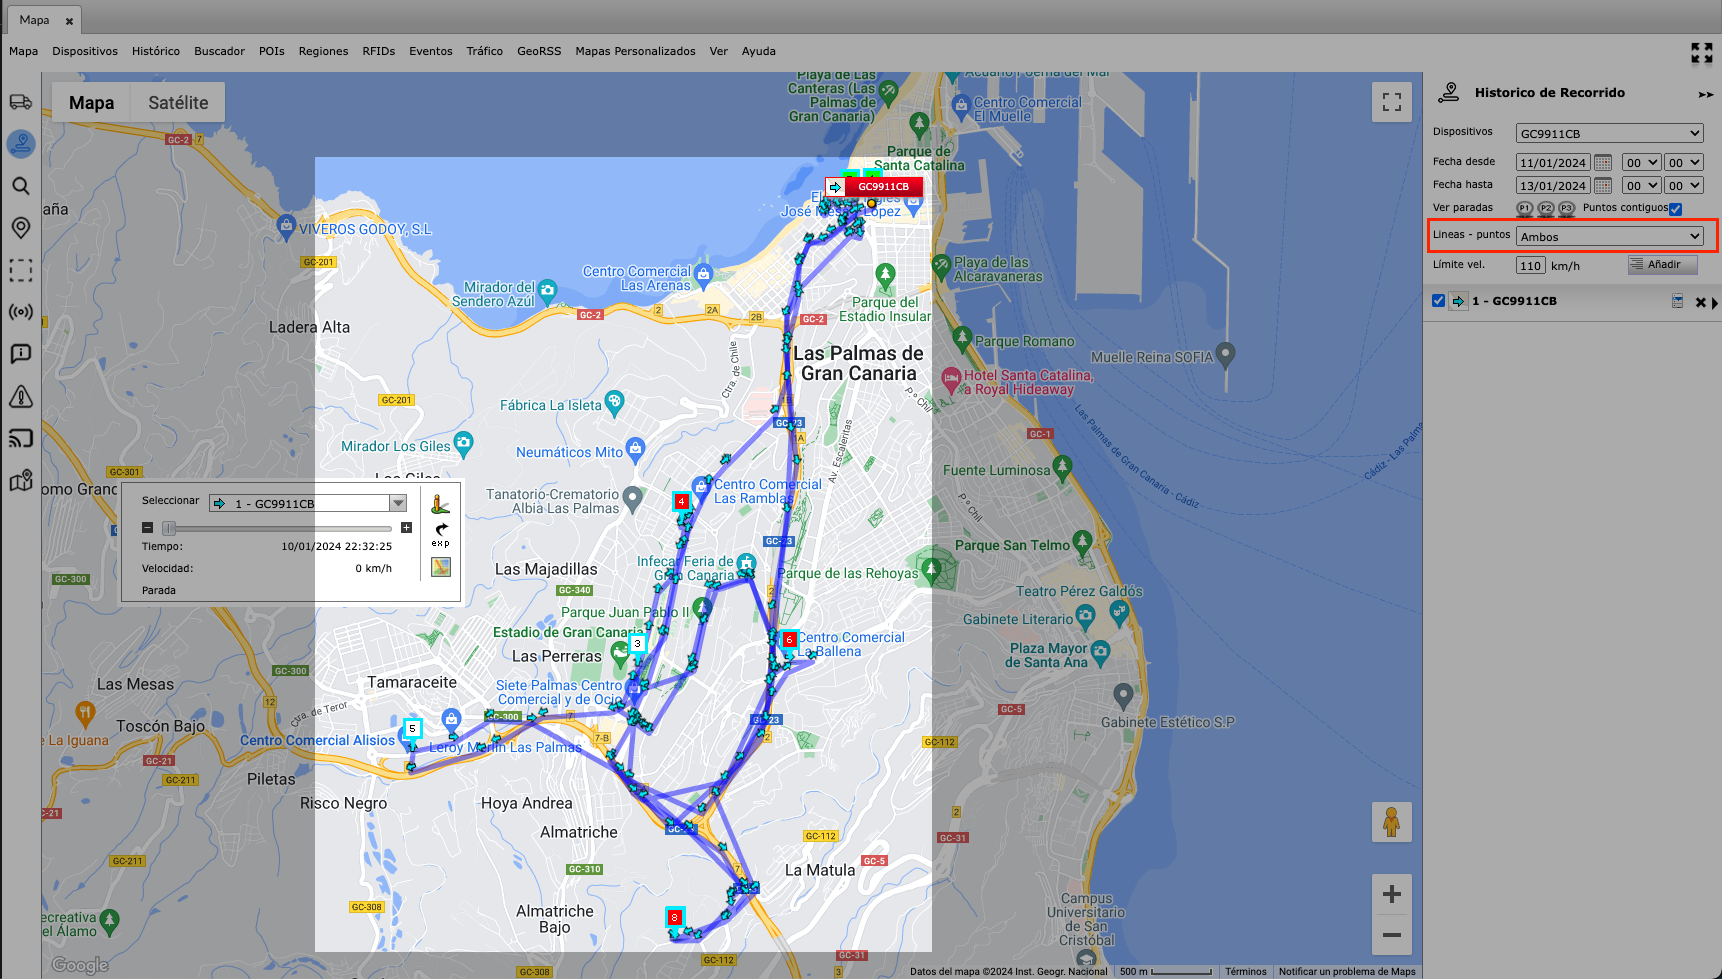The width and height of the screenshot is (1722, 979).
Task: Open Fecha desde hour dropdown
Action: [1641, 162]
